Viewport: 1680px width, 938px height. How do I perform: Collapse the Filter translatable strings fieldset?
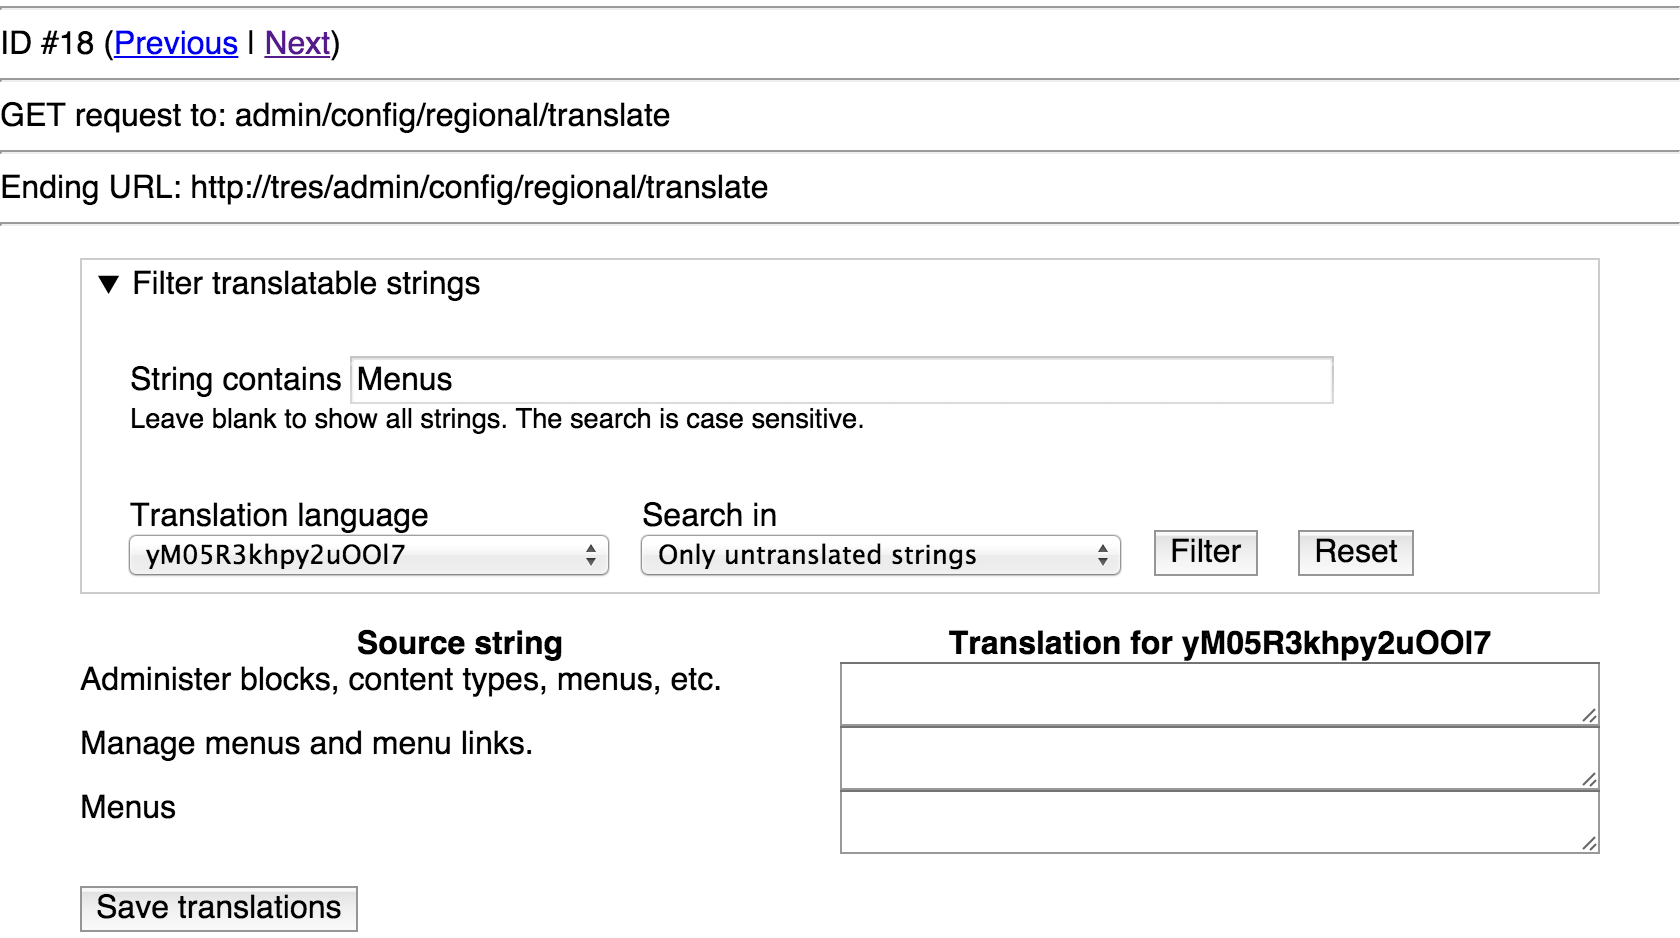(x=305, y=284)
